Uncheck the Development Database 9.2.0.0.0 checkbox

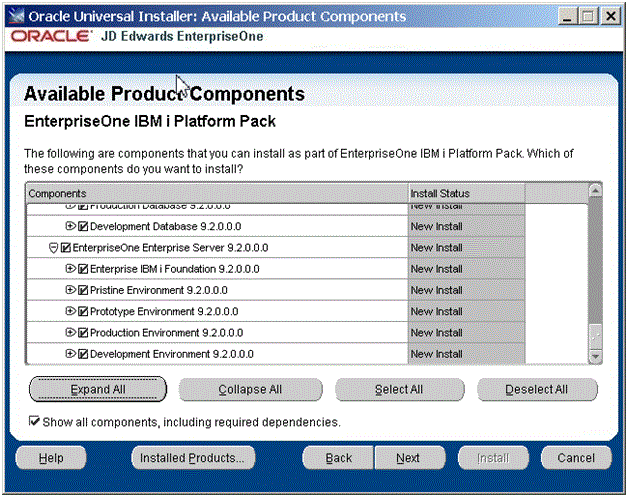[83, 226]
